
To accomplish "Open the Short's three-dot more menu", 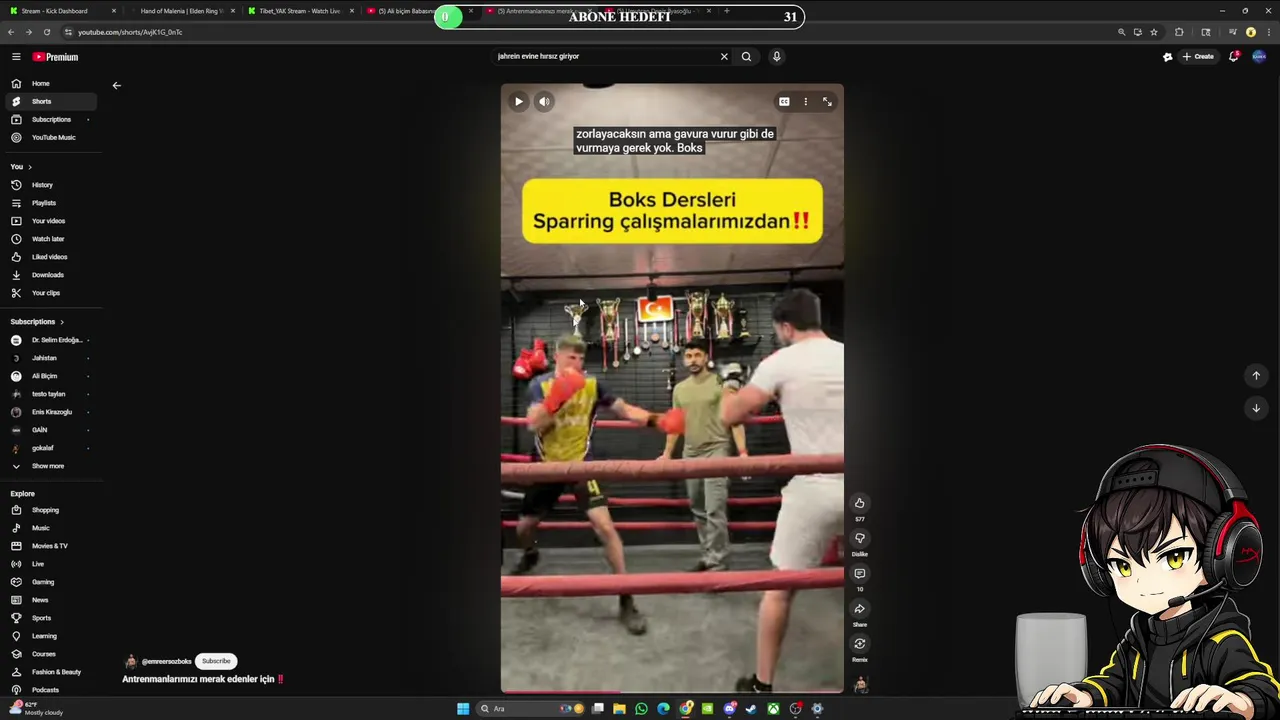I will (806, 101).
